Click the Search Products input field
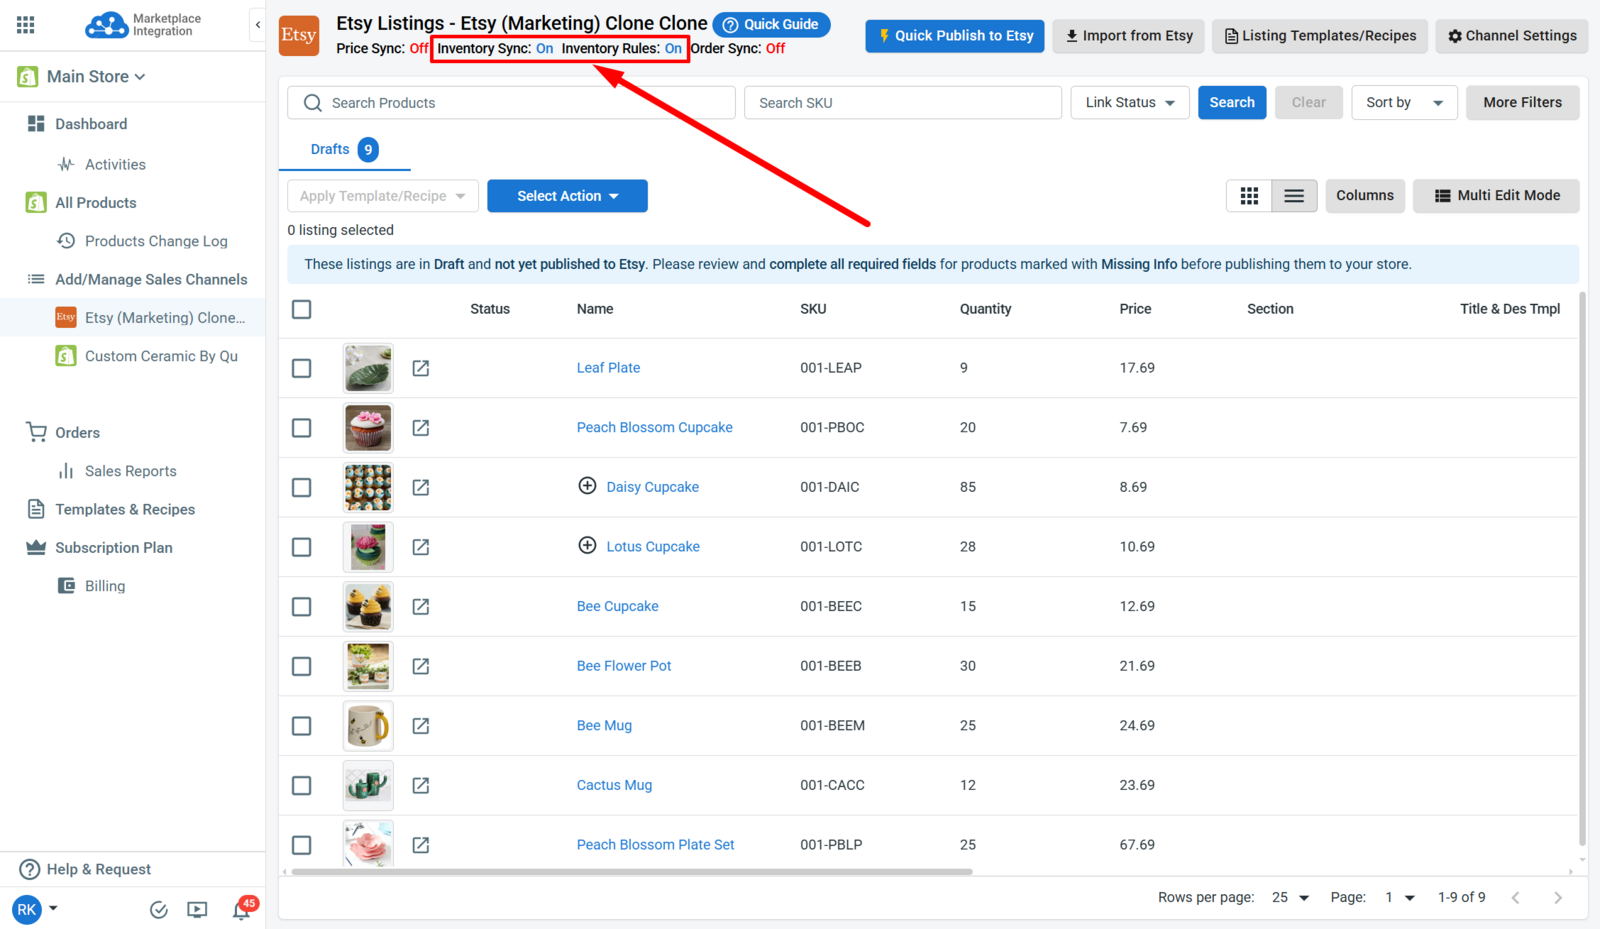Viewport: 1600px width, 929px height. [x=511, y=103]
